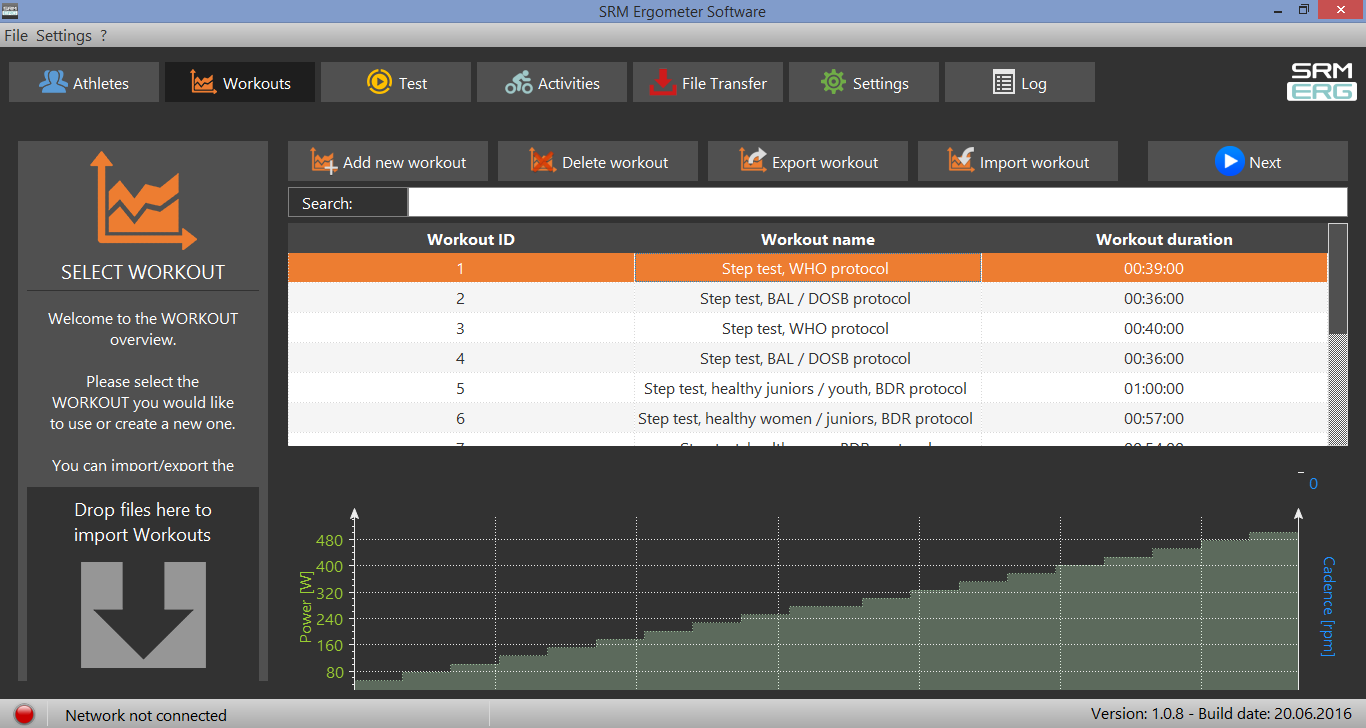This screenshot has height=728, width=1366.
Task: Open the Athletes section
Action: pos(84,83)
